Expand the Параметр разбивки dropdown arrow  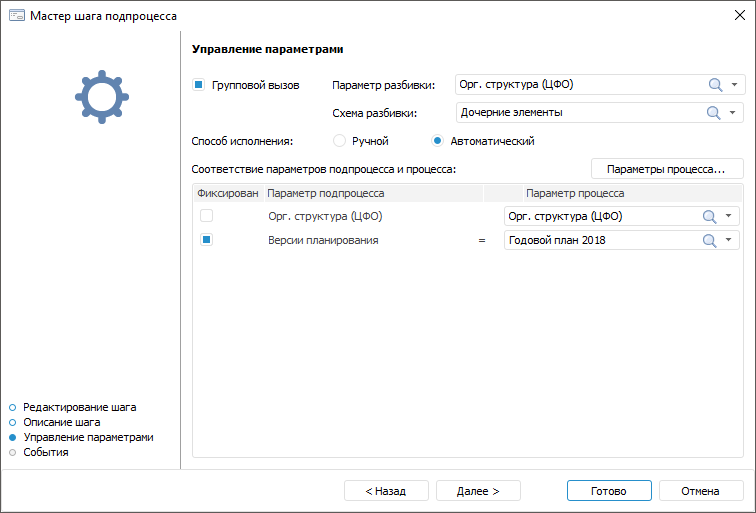[x=735, y=85]
